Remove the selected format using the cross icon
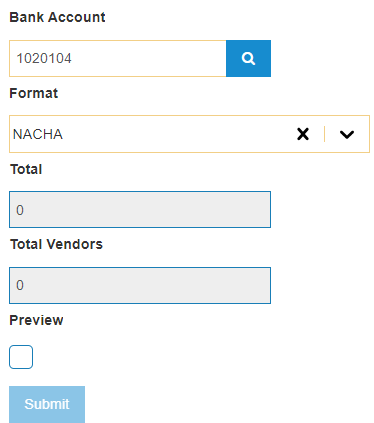This screenshot has height=423, width=374. point(303,134)
